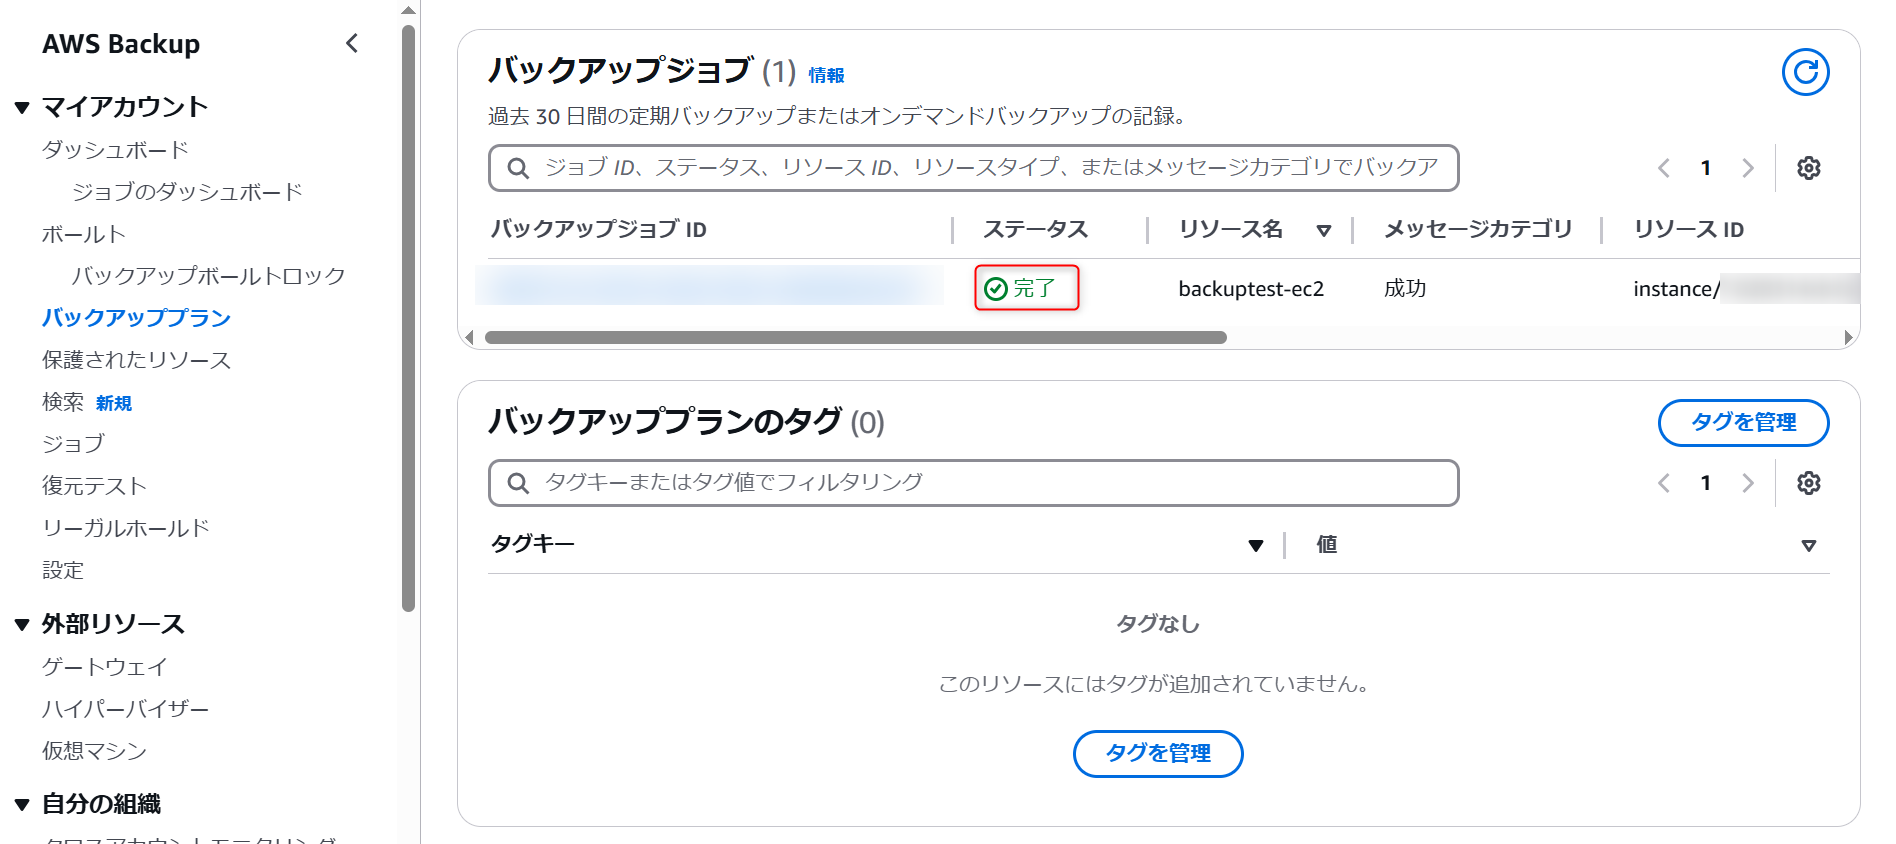Collapse the 外部リソース section
The width and height of the screenshot is (1896, 844).
[x=22, y=625]
